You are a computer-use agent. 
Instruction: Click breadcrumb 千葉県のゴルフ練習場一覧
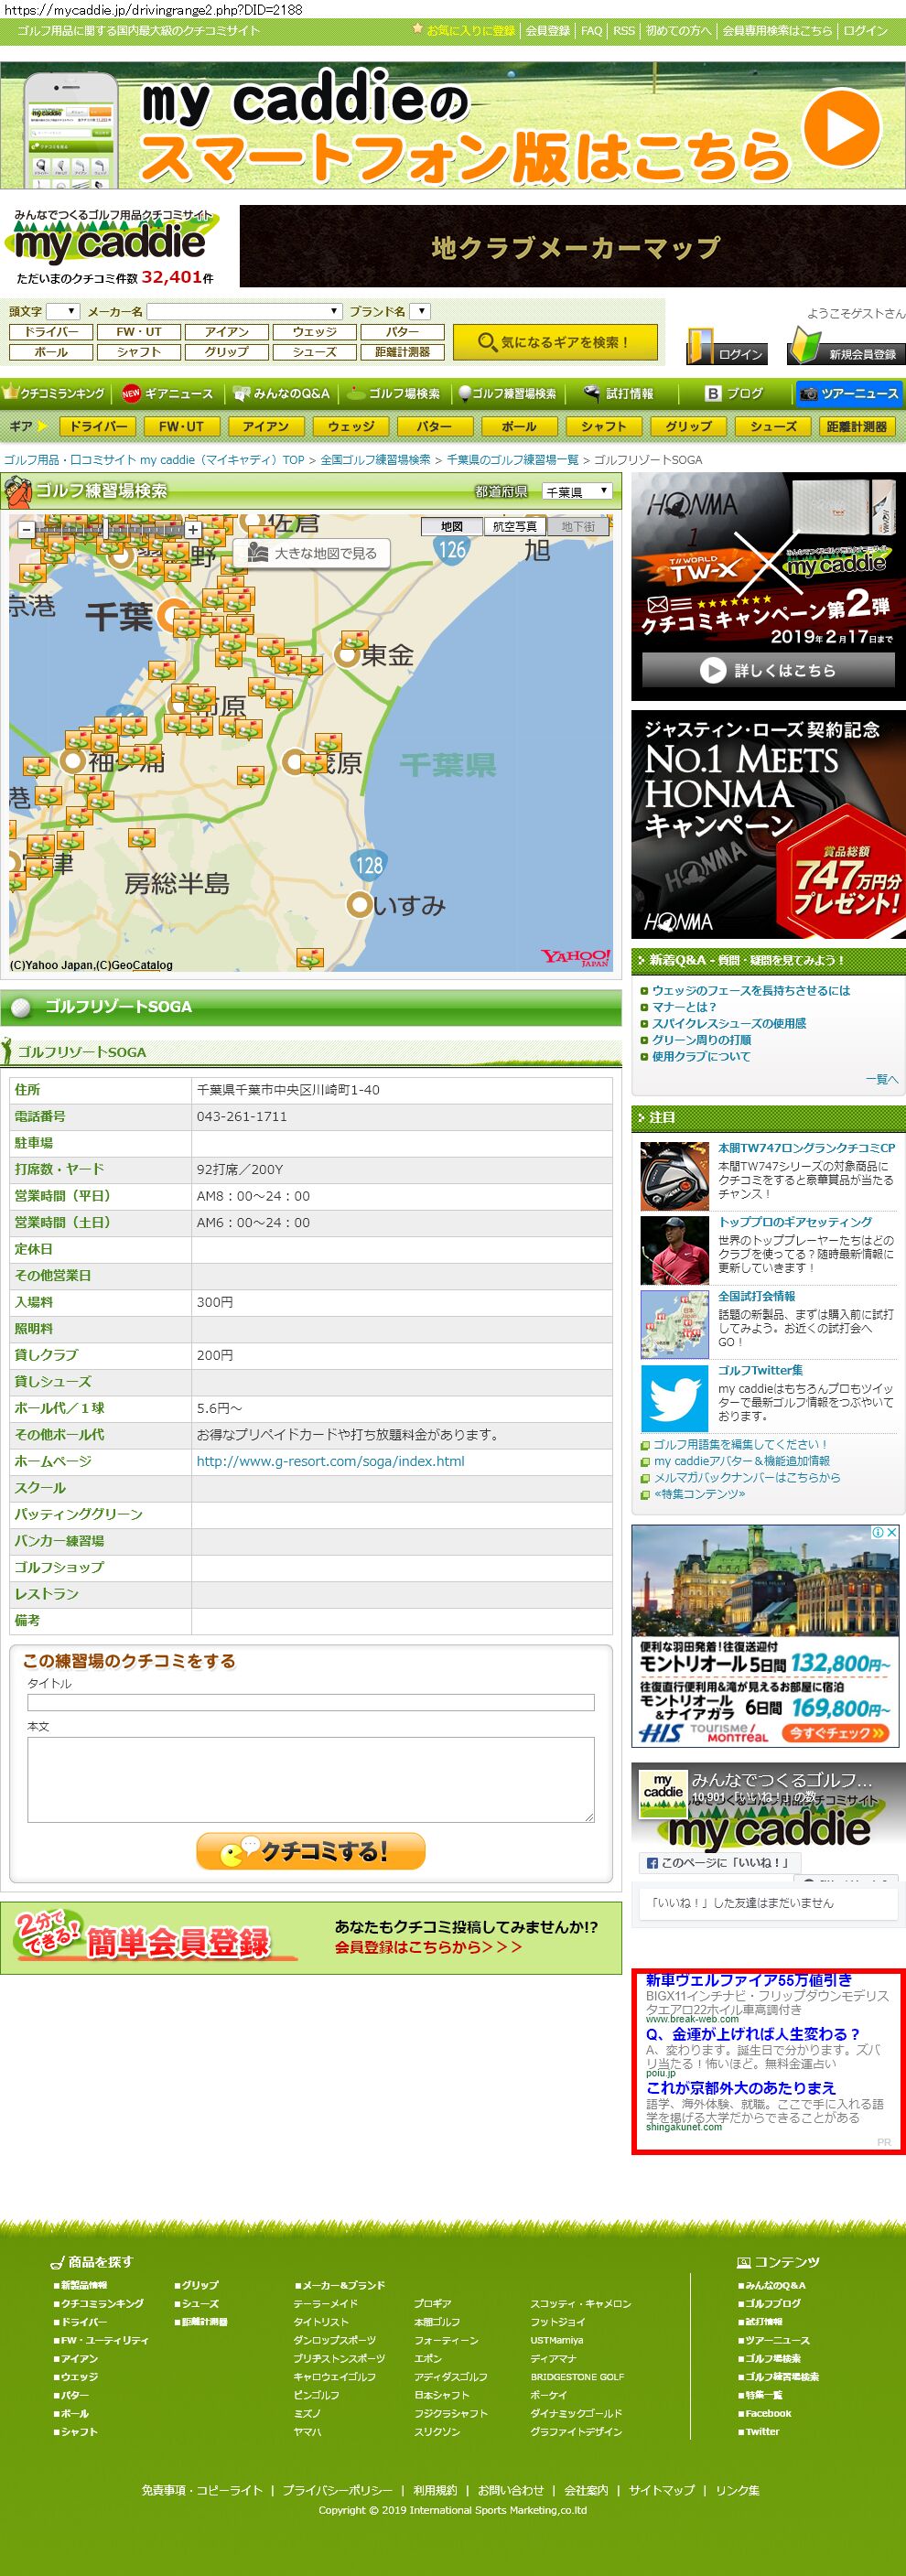tap(512, 459)
